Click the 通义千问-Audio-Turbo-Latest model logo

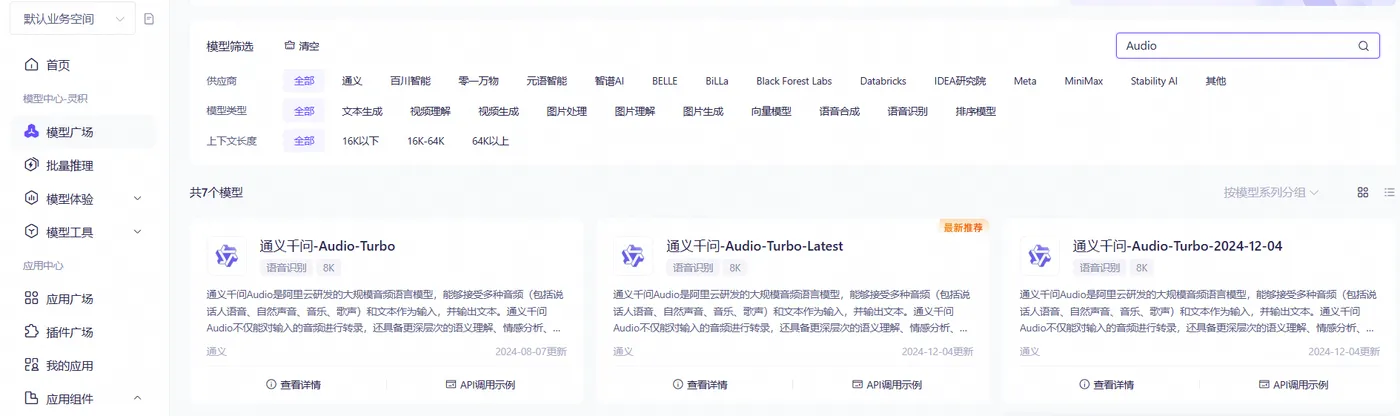(633, 256)
